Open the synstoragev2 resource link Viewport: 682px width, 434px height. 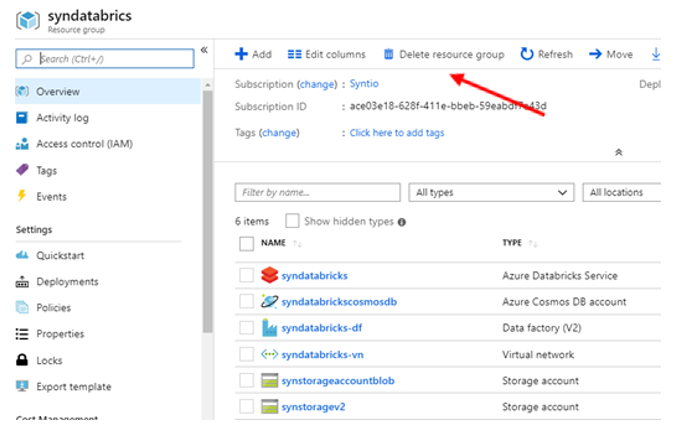tap(313, 407)
